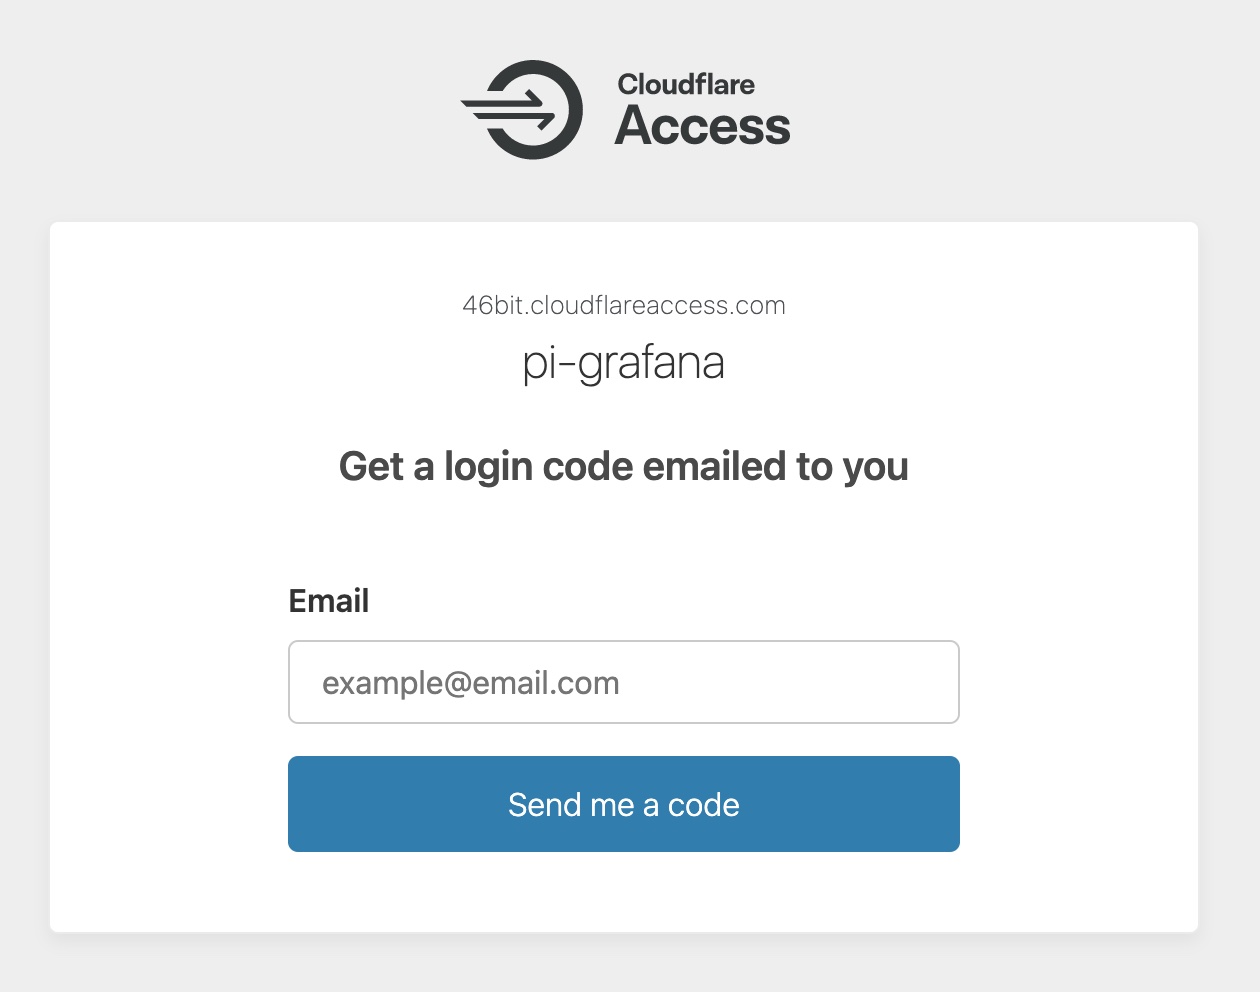This screenshot has width=1260, height=992.
Task: Click the arrow lines inside the logo
Action: point(508,110)
